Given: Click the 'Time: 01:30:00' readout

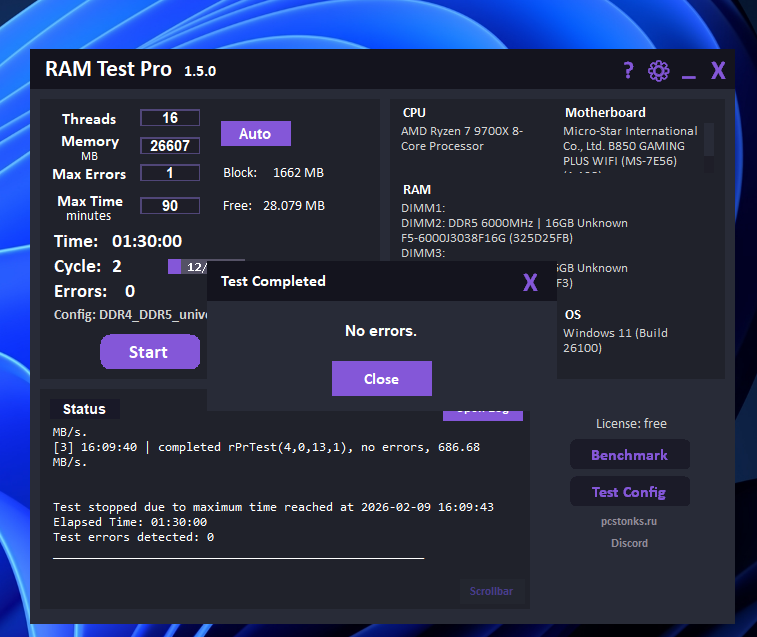Looking at the screenshot, I should click(x=118, y=241).
